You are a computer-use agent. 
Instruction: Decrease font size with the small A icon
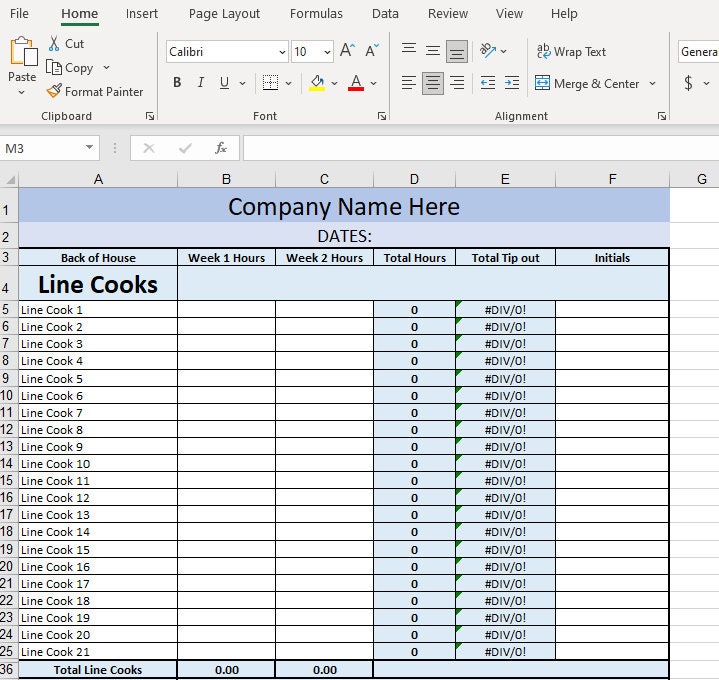tap(371, 50)
